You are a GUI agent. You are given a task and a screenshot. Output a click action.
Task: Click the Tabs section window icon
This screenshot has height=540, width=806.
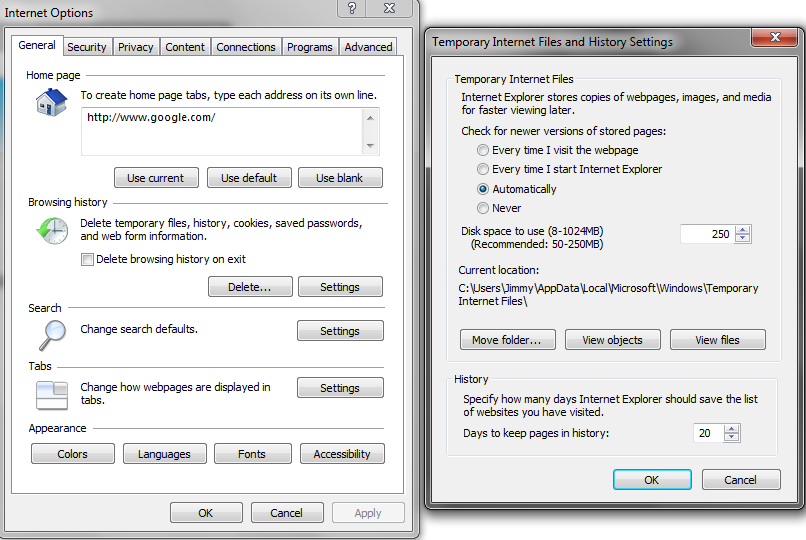pyautogui.click(x=52, y=395)
